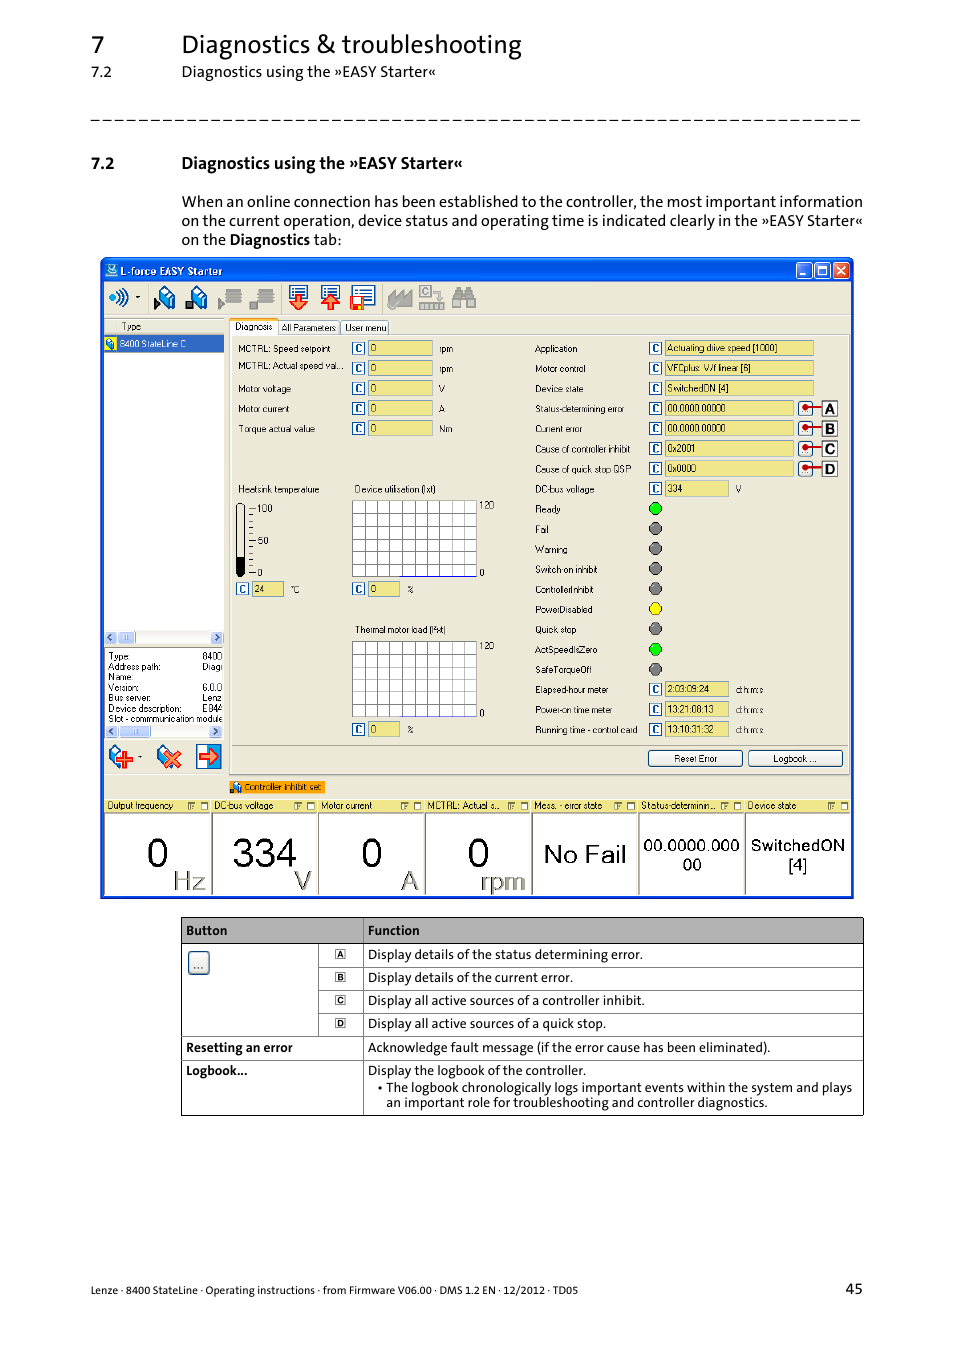Click the add device icon in left panel

tap(120, 757)
